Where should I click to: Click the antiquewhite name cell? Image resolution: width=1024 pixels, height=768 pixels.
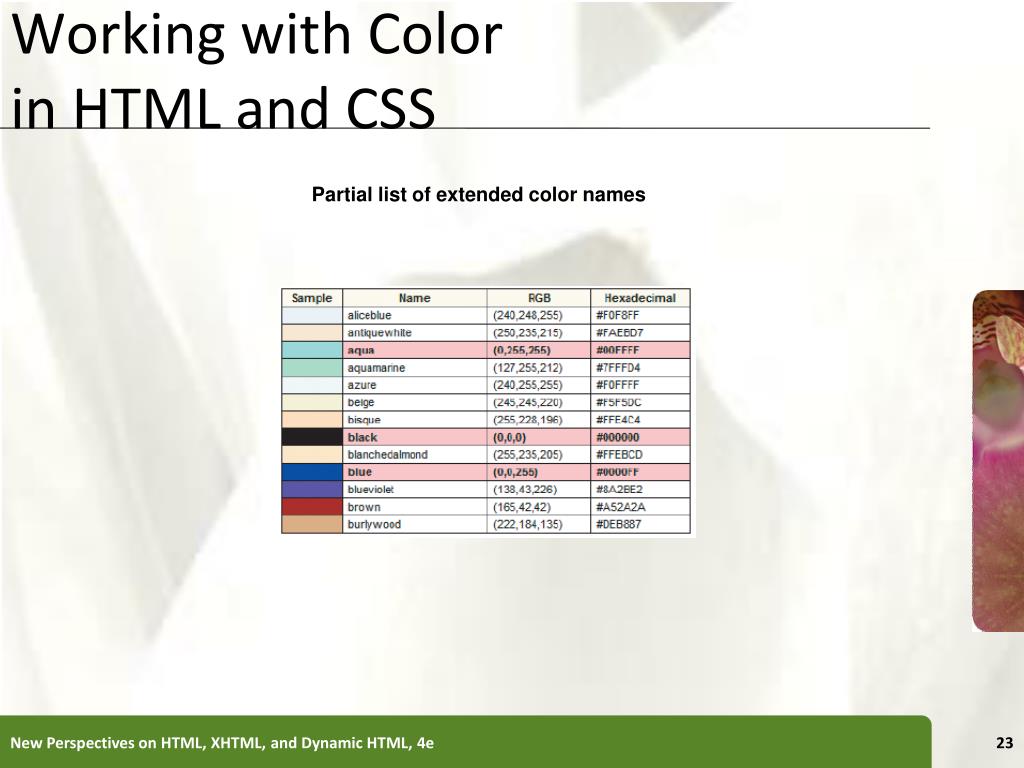(379, 333)
